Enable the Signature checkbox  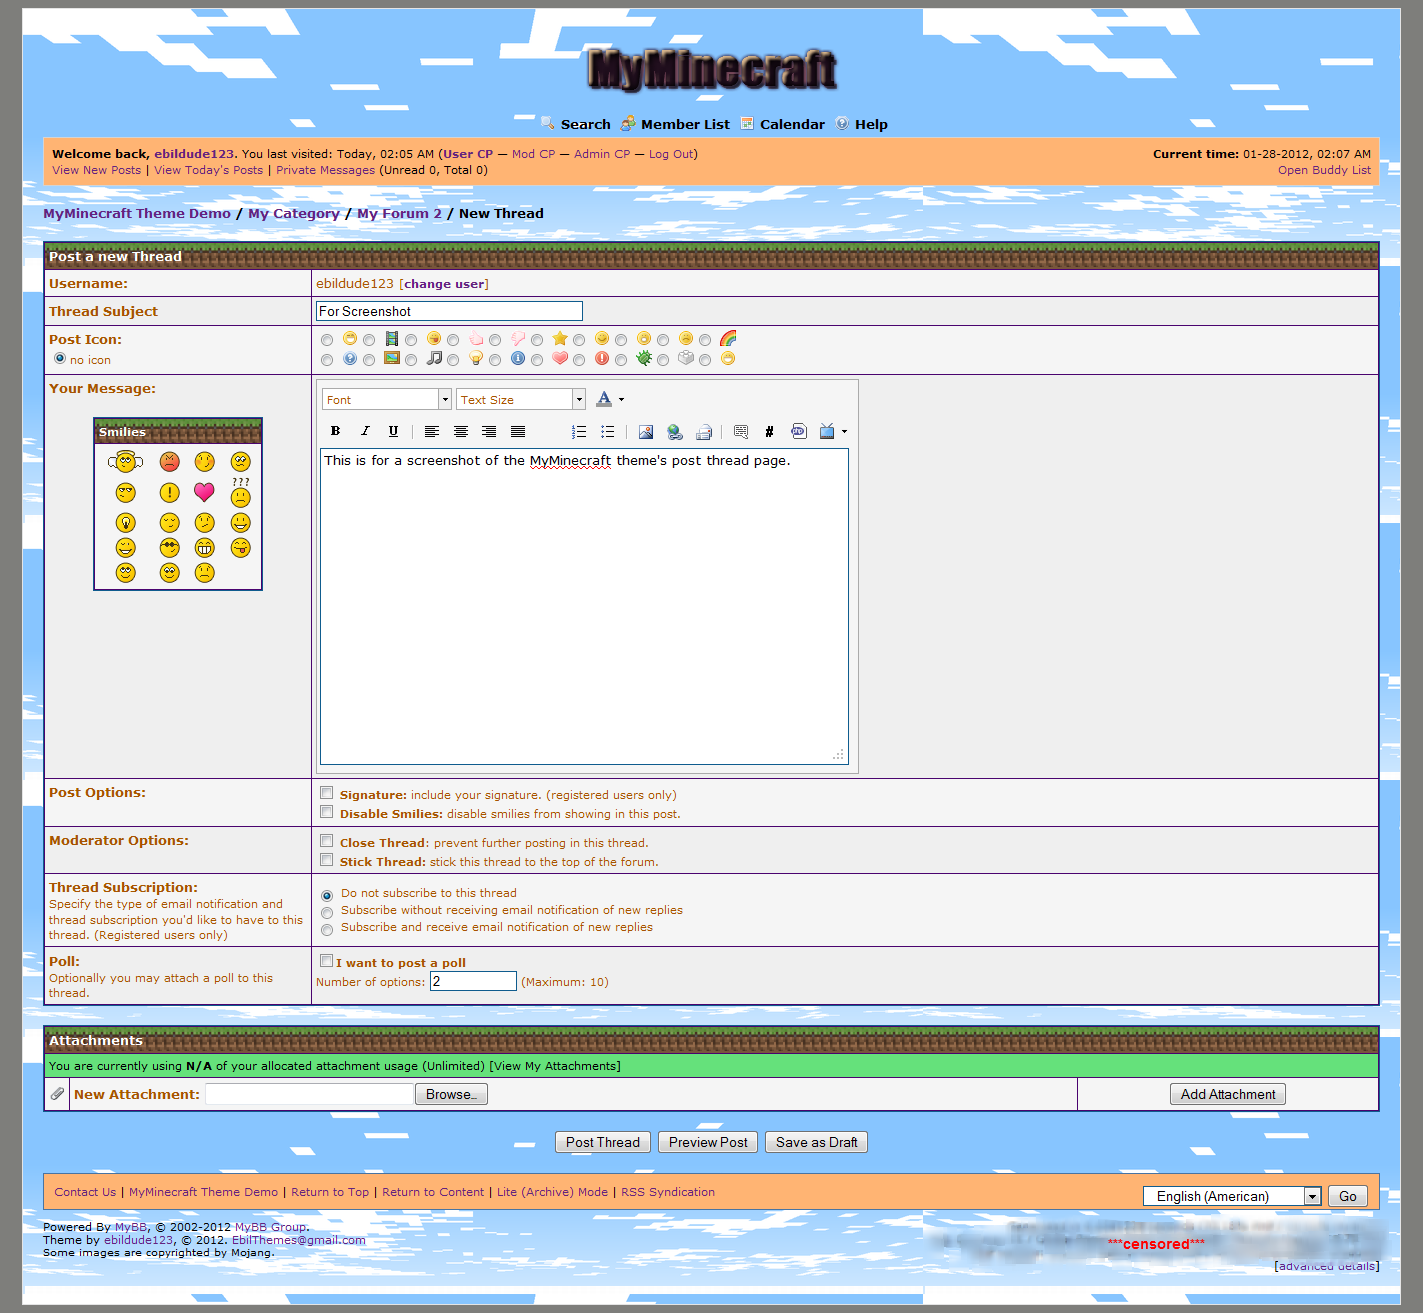click(327, 793)
